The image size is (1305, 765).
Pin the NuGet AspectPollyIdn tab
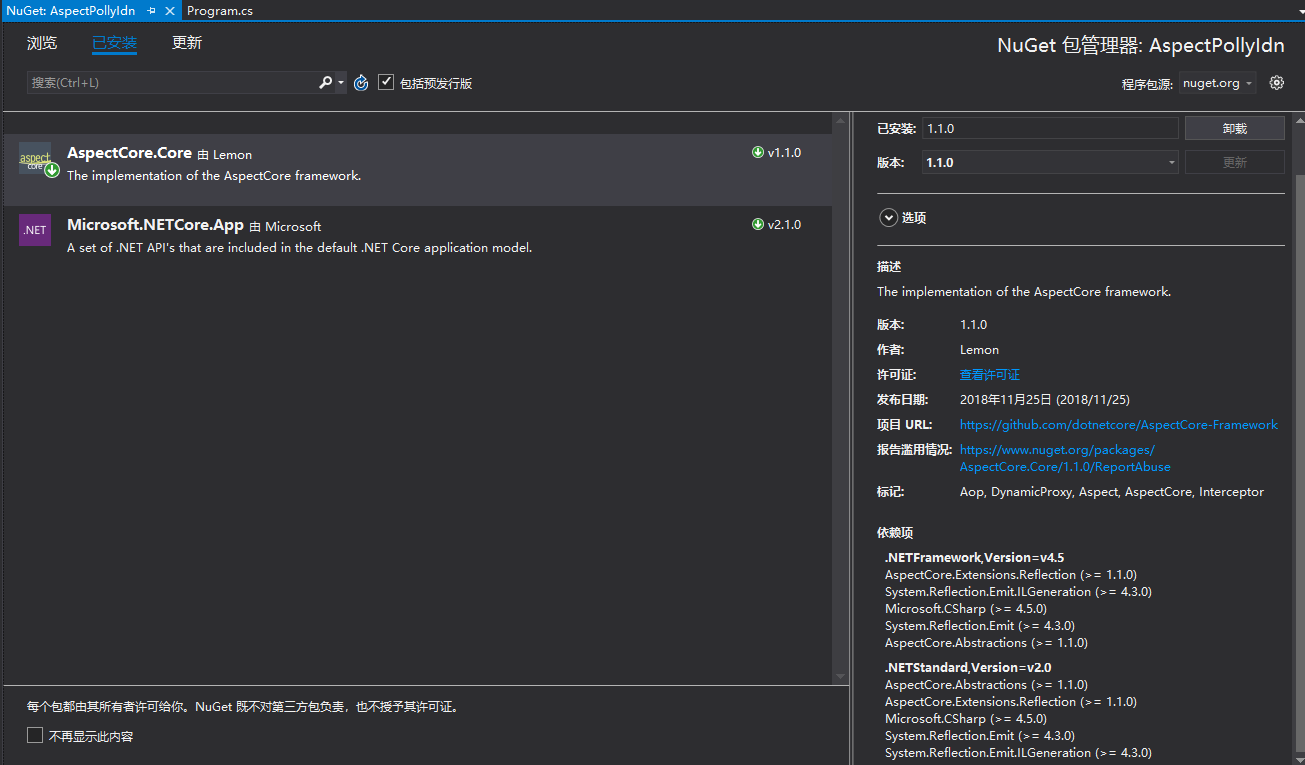151,11
